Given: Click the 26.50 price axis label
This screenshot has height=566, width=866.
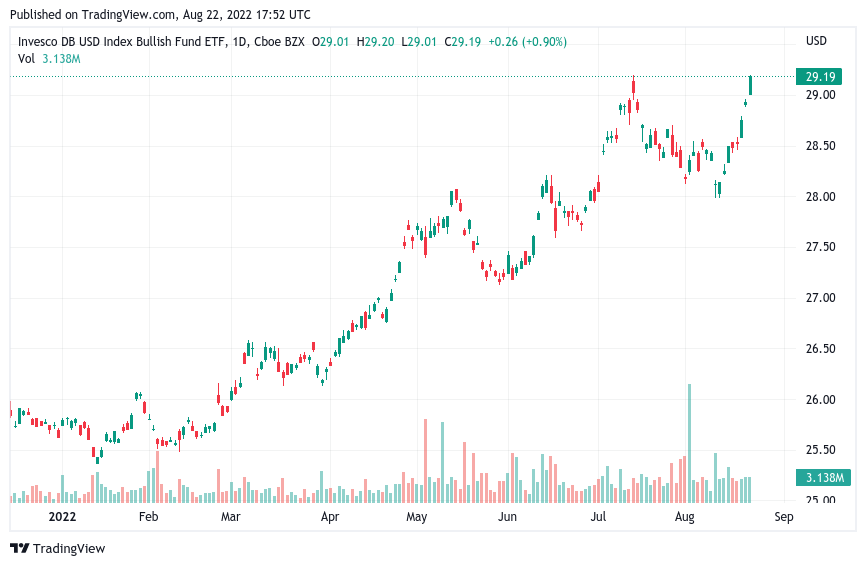Looking at the screenshot, I should pyautogui.click(x=820, y=348).
